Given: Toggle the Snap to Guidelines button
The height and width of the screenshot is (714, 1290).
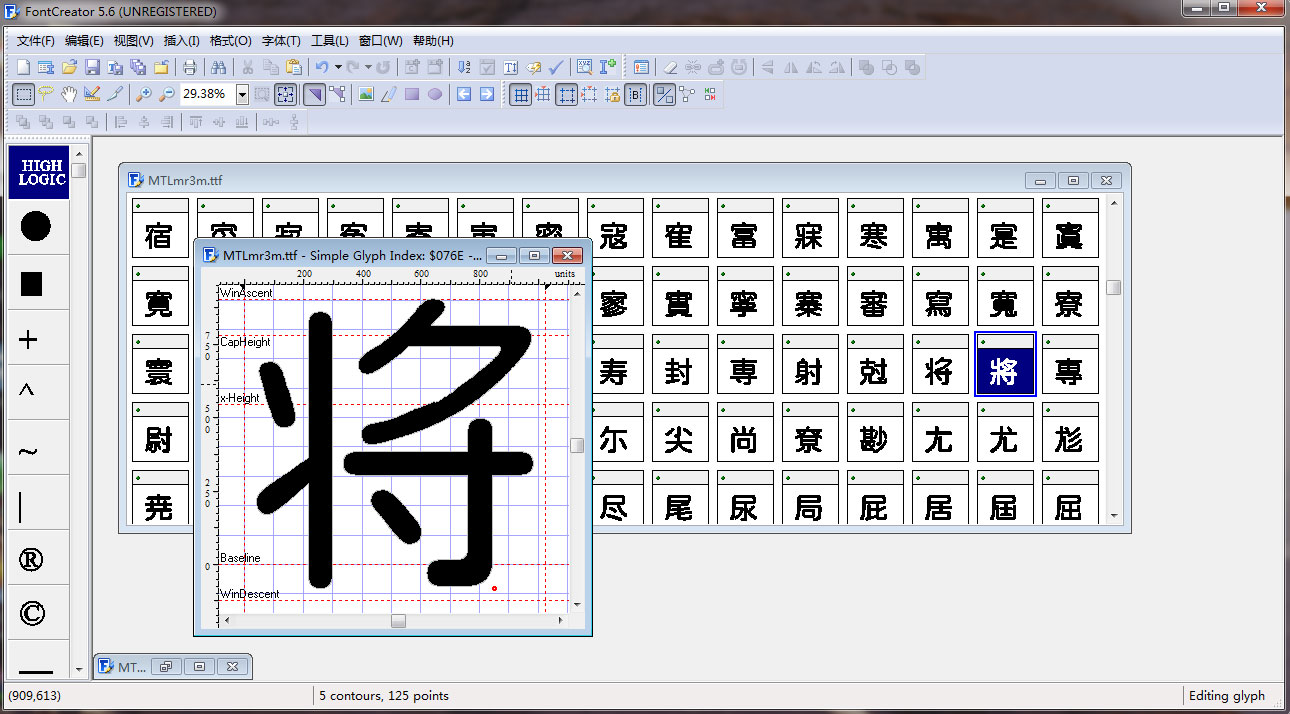Looking at the screenshot, I should click(590, 94).
